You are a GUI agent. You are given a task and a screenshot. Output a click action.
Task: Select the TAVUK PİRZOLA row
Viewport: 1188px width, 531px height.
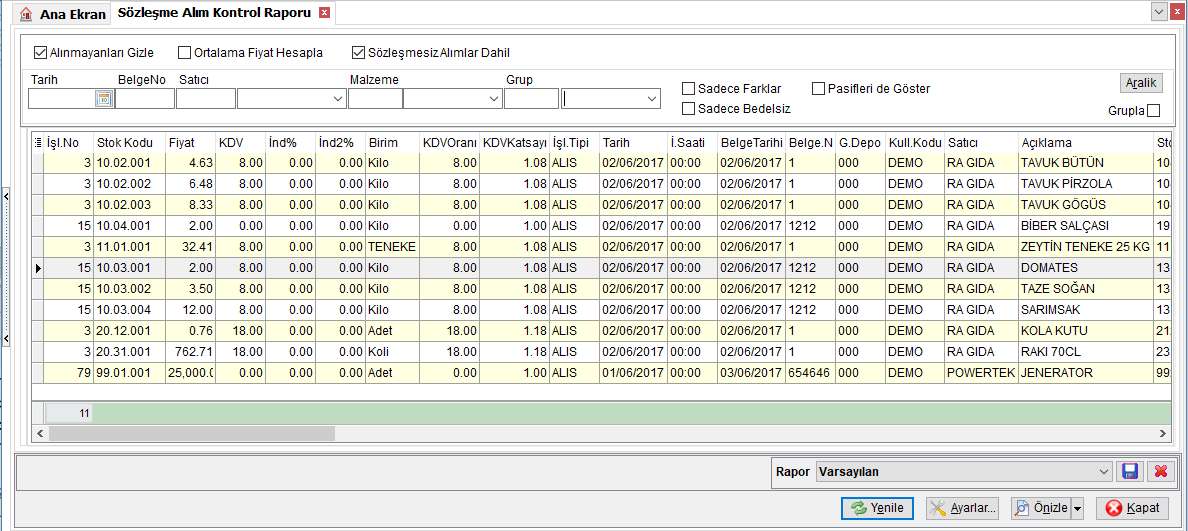click(x=601, y=183)
